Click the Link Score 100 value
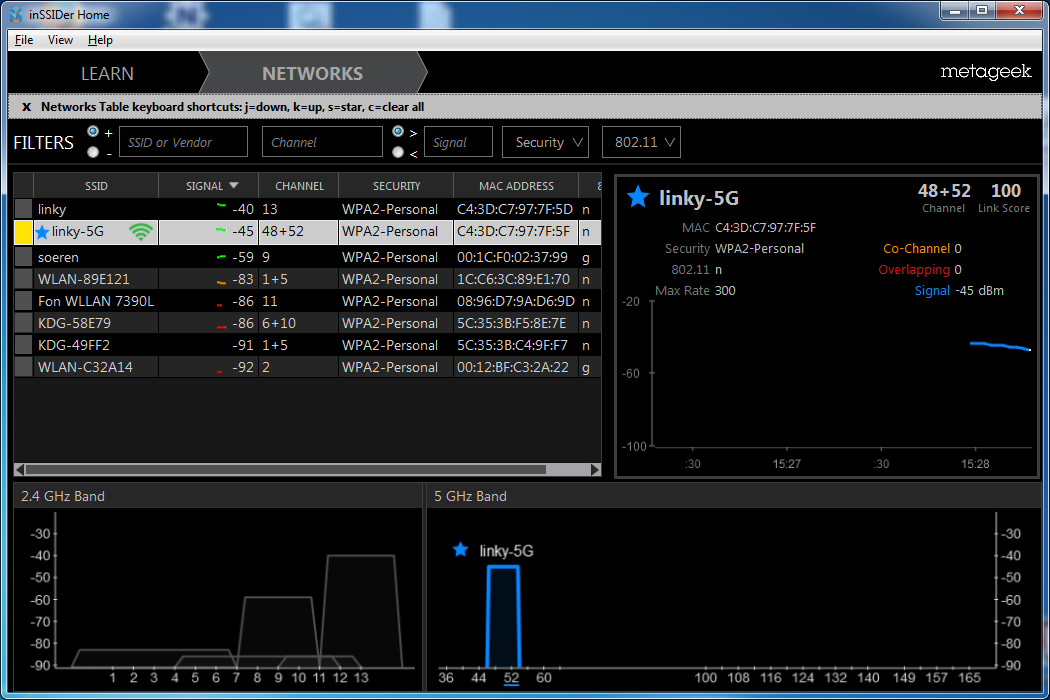 pos(1006,191)
